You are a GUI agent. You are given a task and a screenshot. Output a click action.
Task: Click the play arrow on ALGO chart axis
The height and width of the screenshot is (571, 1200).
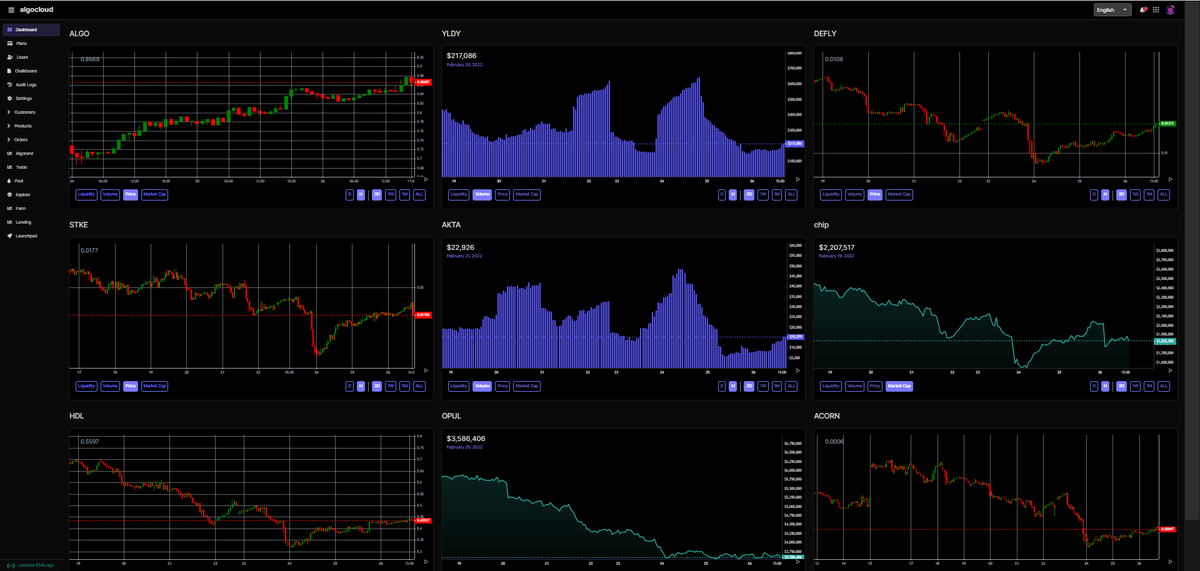tap(426, 179)
